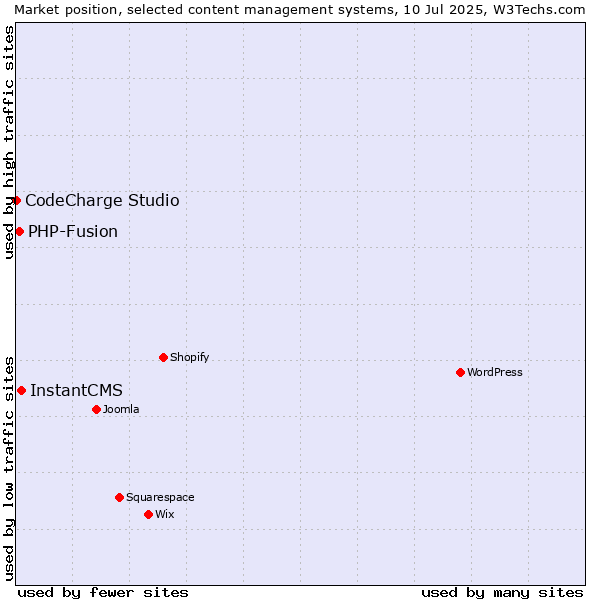Click the 'used by fewer sites' axis label

point(103,593)
